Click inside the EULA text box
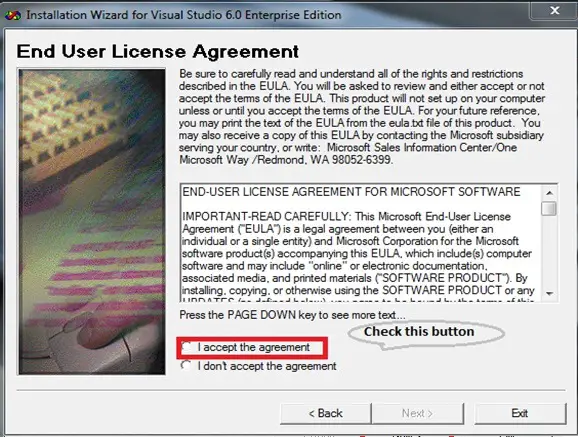Viewport: 578px width, 437px height. [361, 243]
